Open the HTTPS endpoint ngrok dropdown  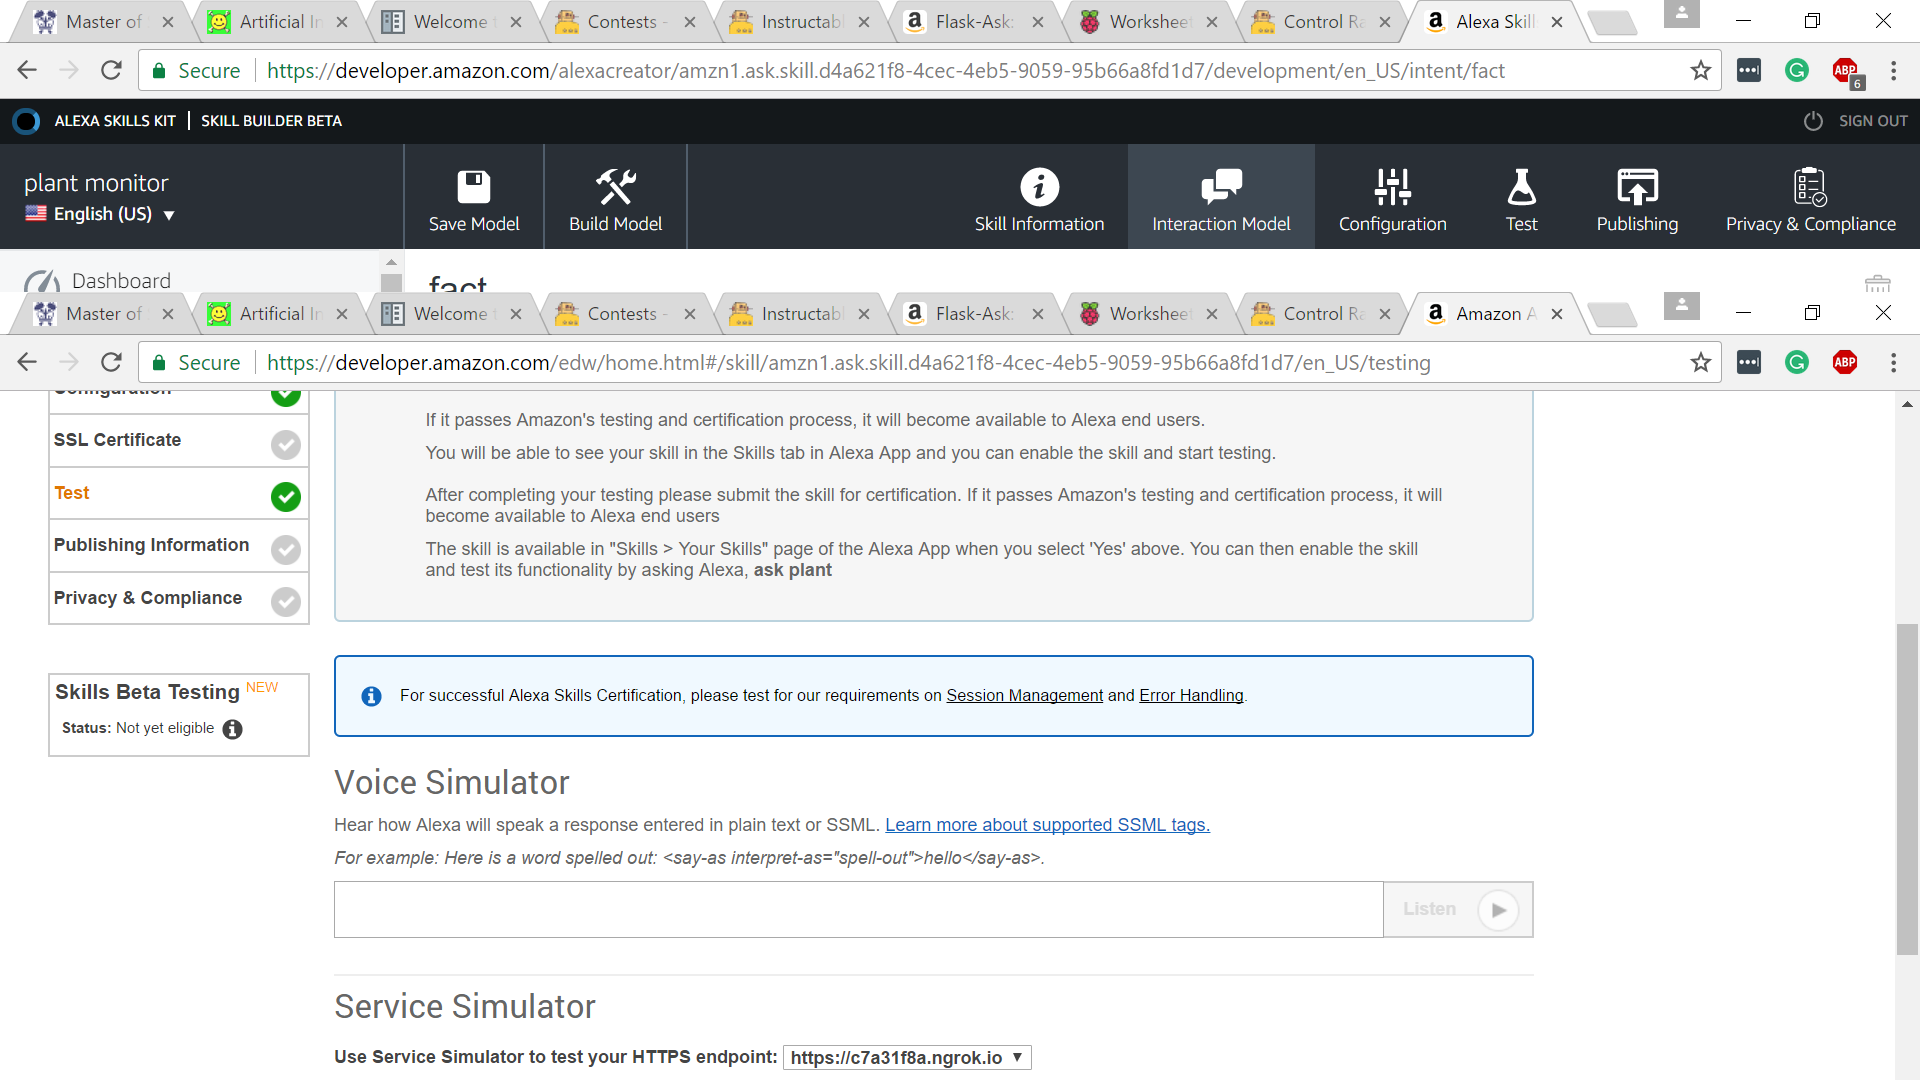point(906,1057)
